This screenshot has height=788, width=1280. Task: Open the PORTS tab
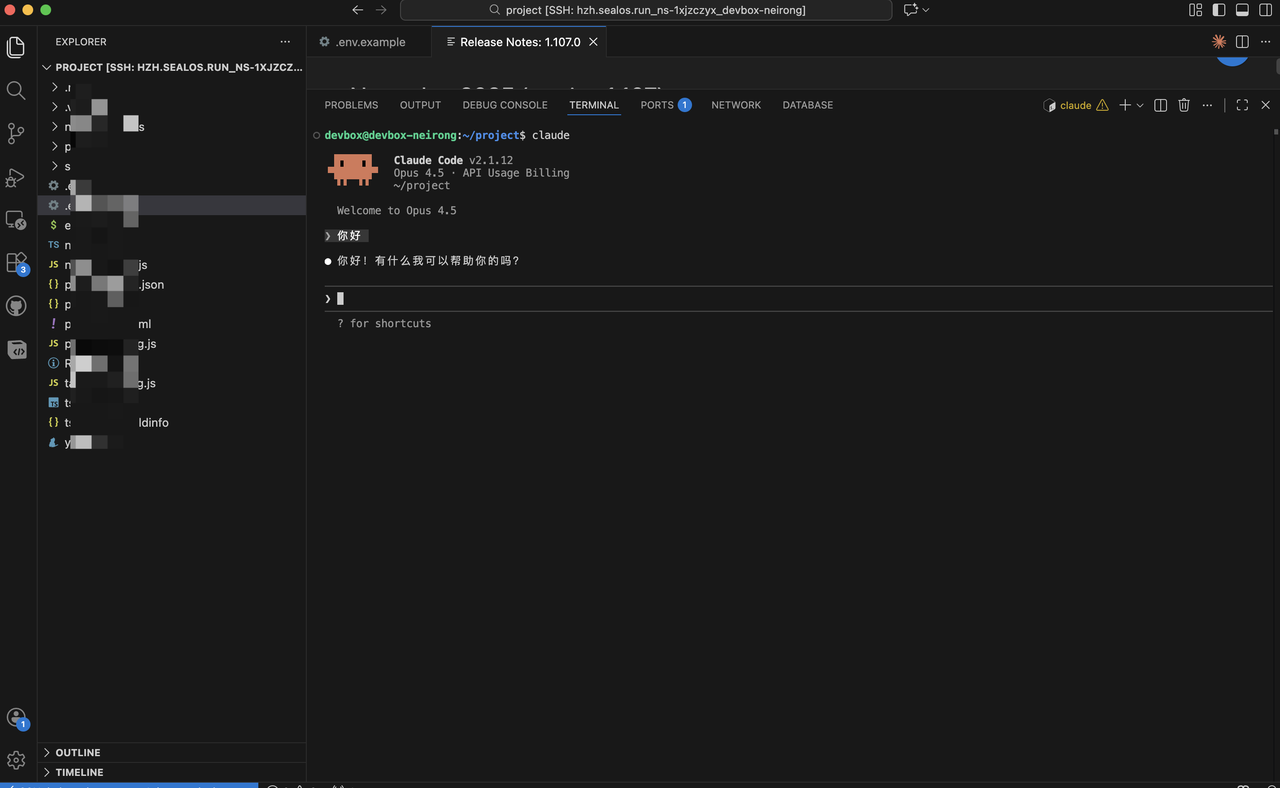[666, 105]
